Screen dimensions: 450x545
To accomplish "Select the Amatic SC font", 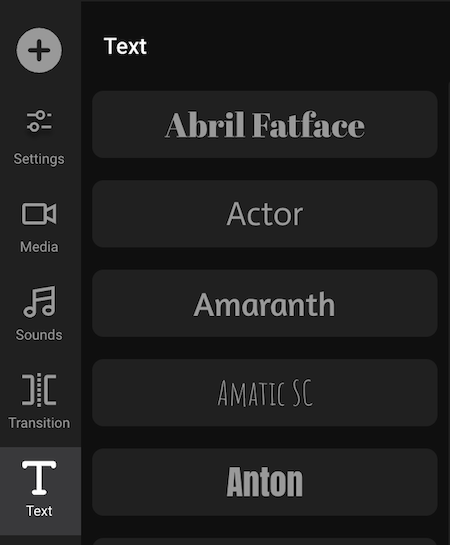I will coord(265,393).
